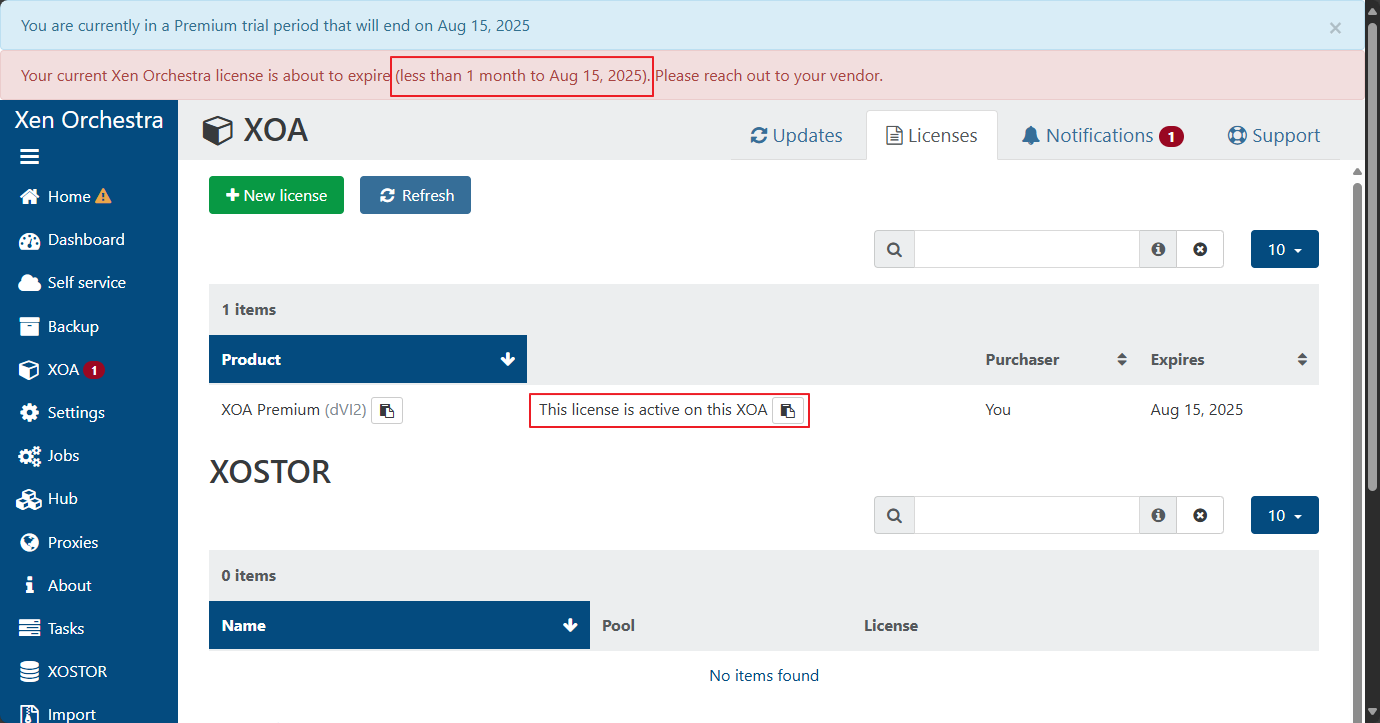Click the Notifications count badge
The image size is (1380, 723).
(x=1171, y=136)
